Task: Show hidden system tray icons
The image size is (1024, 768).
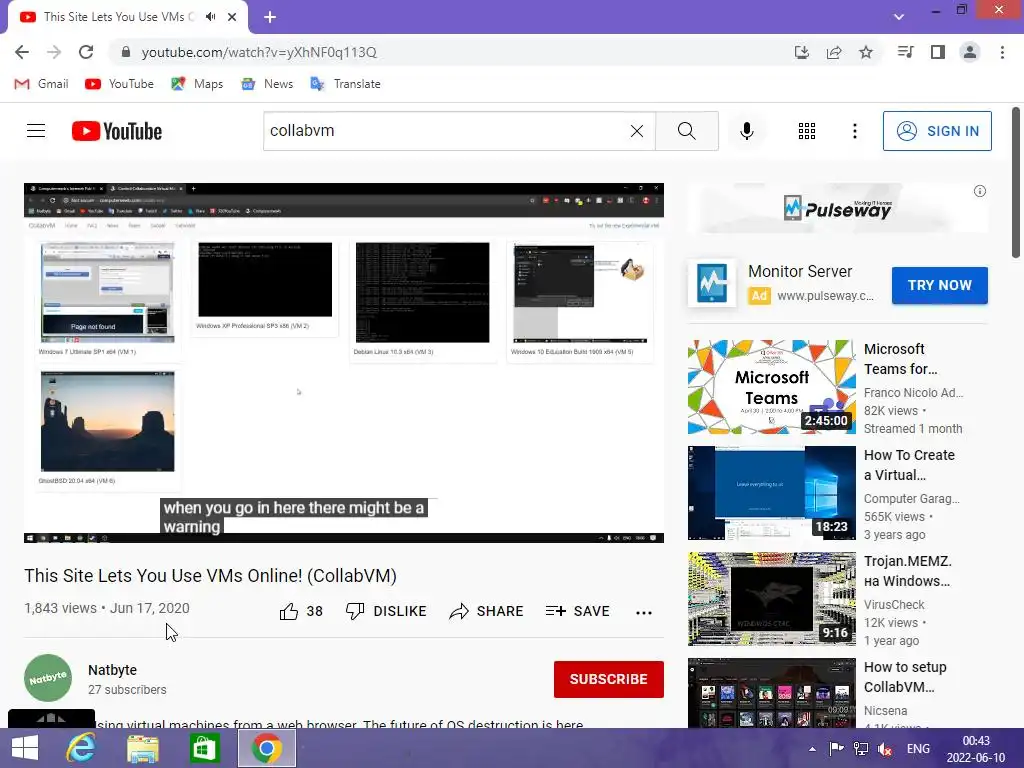Action: [x=812, y=749]
